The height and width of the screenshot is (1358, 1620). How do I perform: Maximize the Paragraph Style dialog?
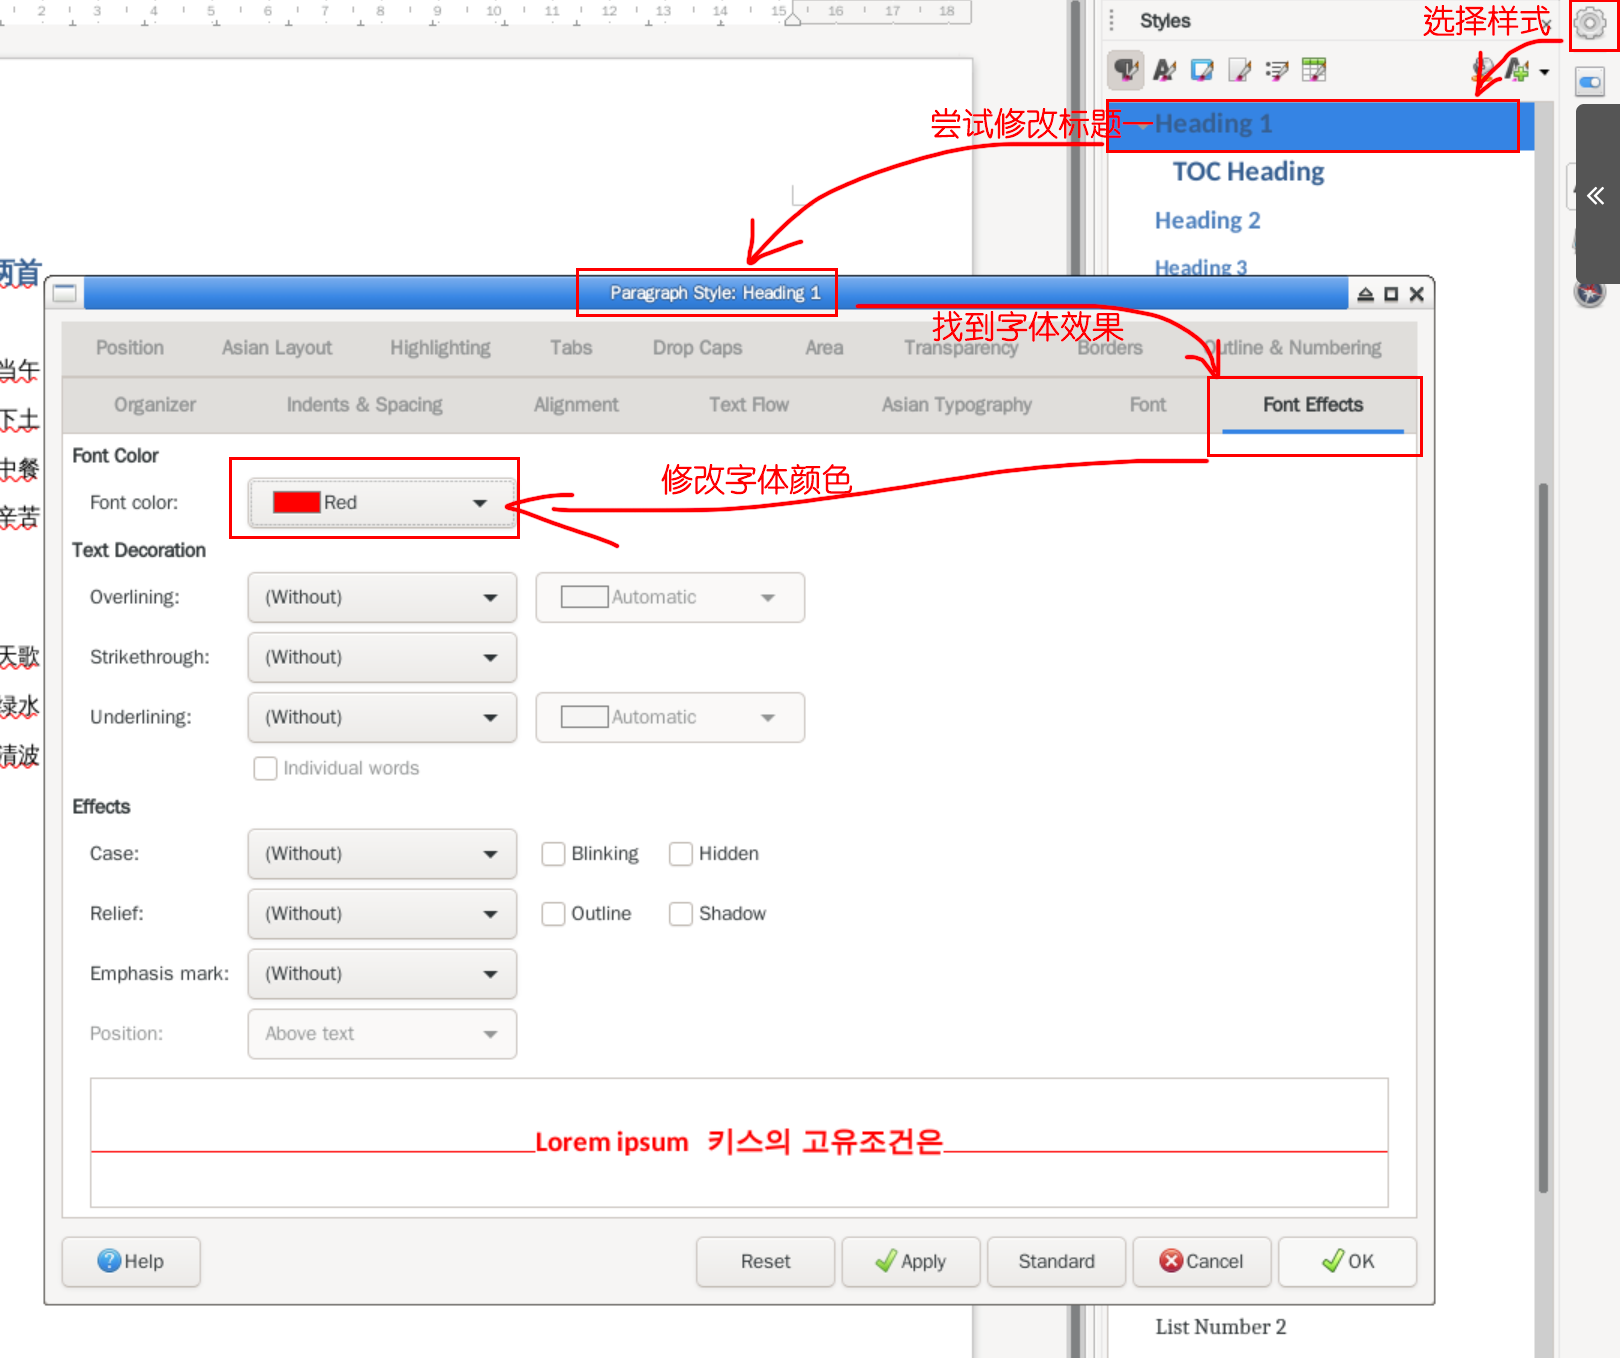(x=1391, y=294)
